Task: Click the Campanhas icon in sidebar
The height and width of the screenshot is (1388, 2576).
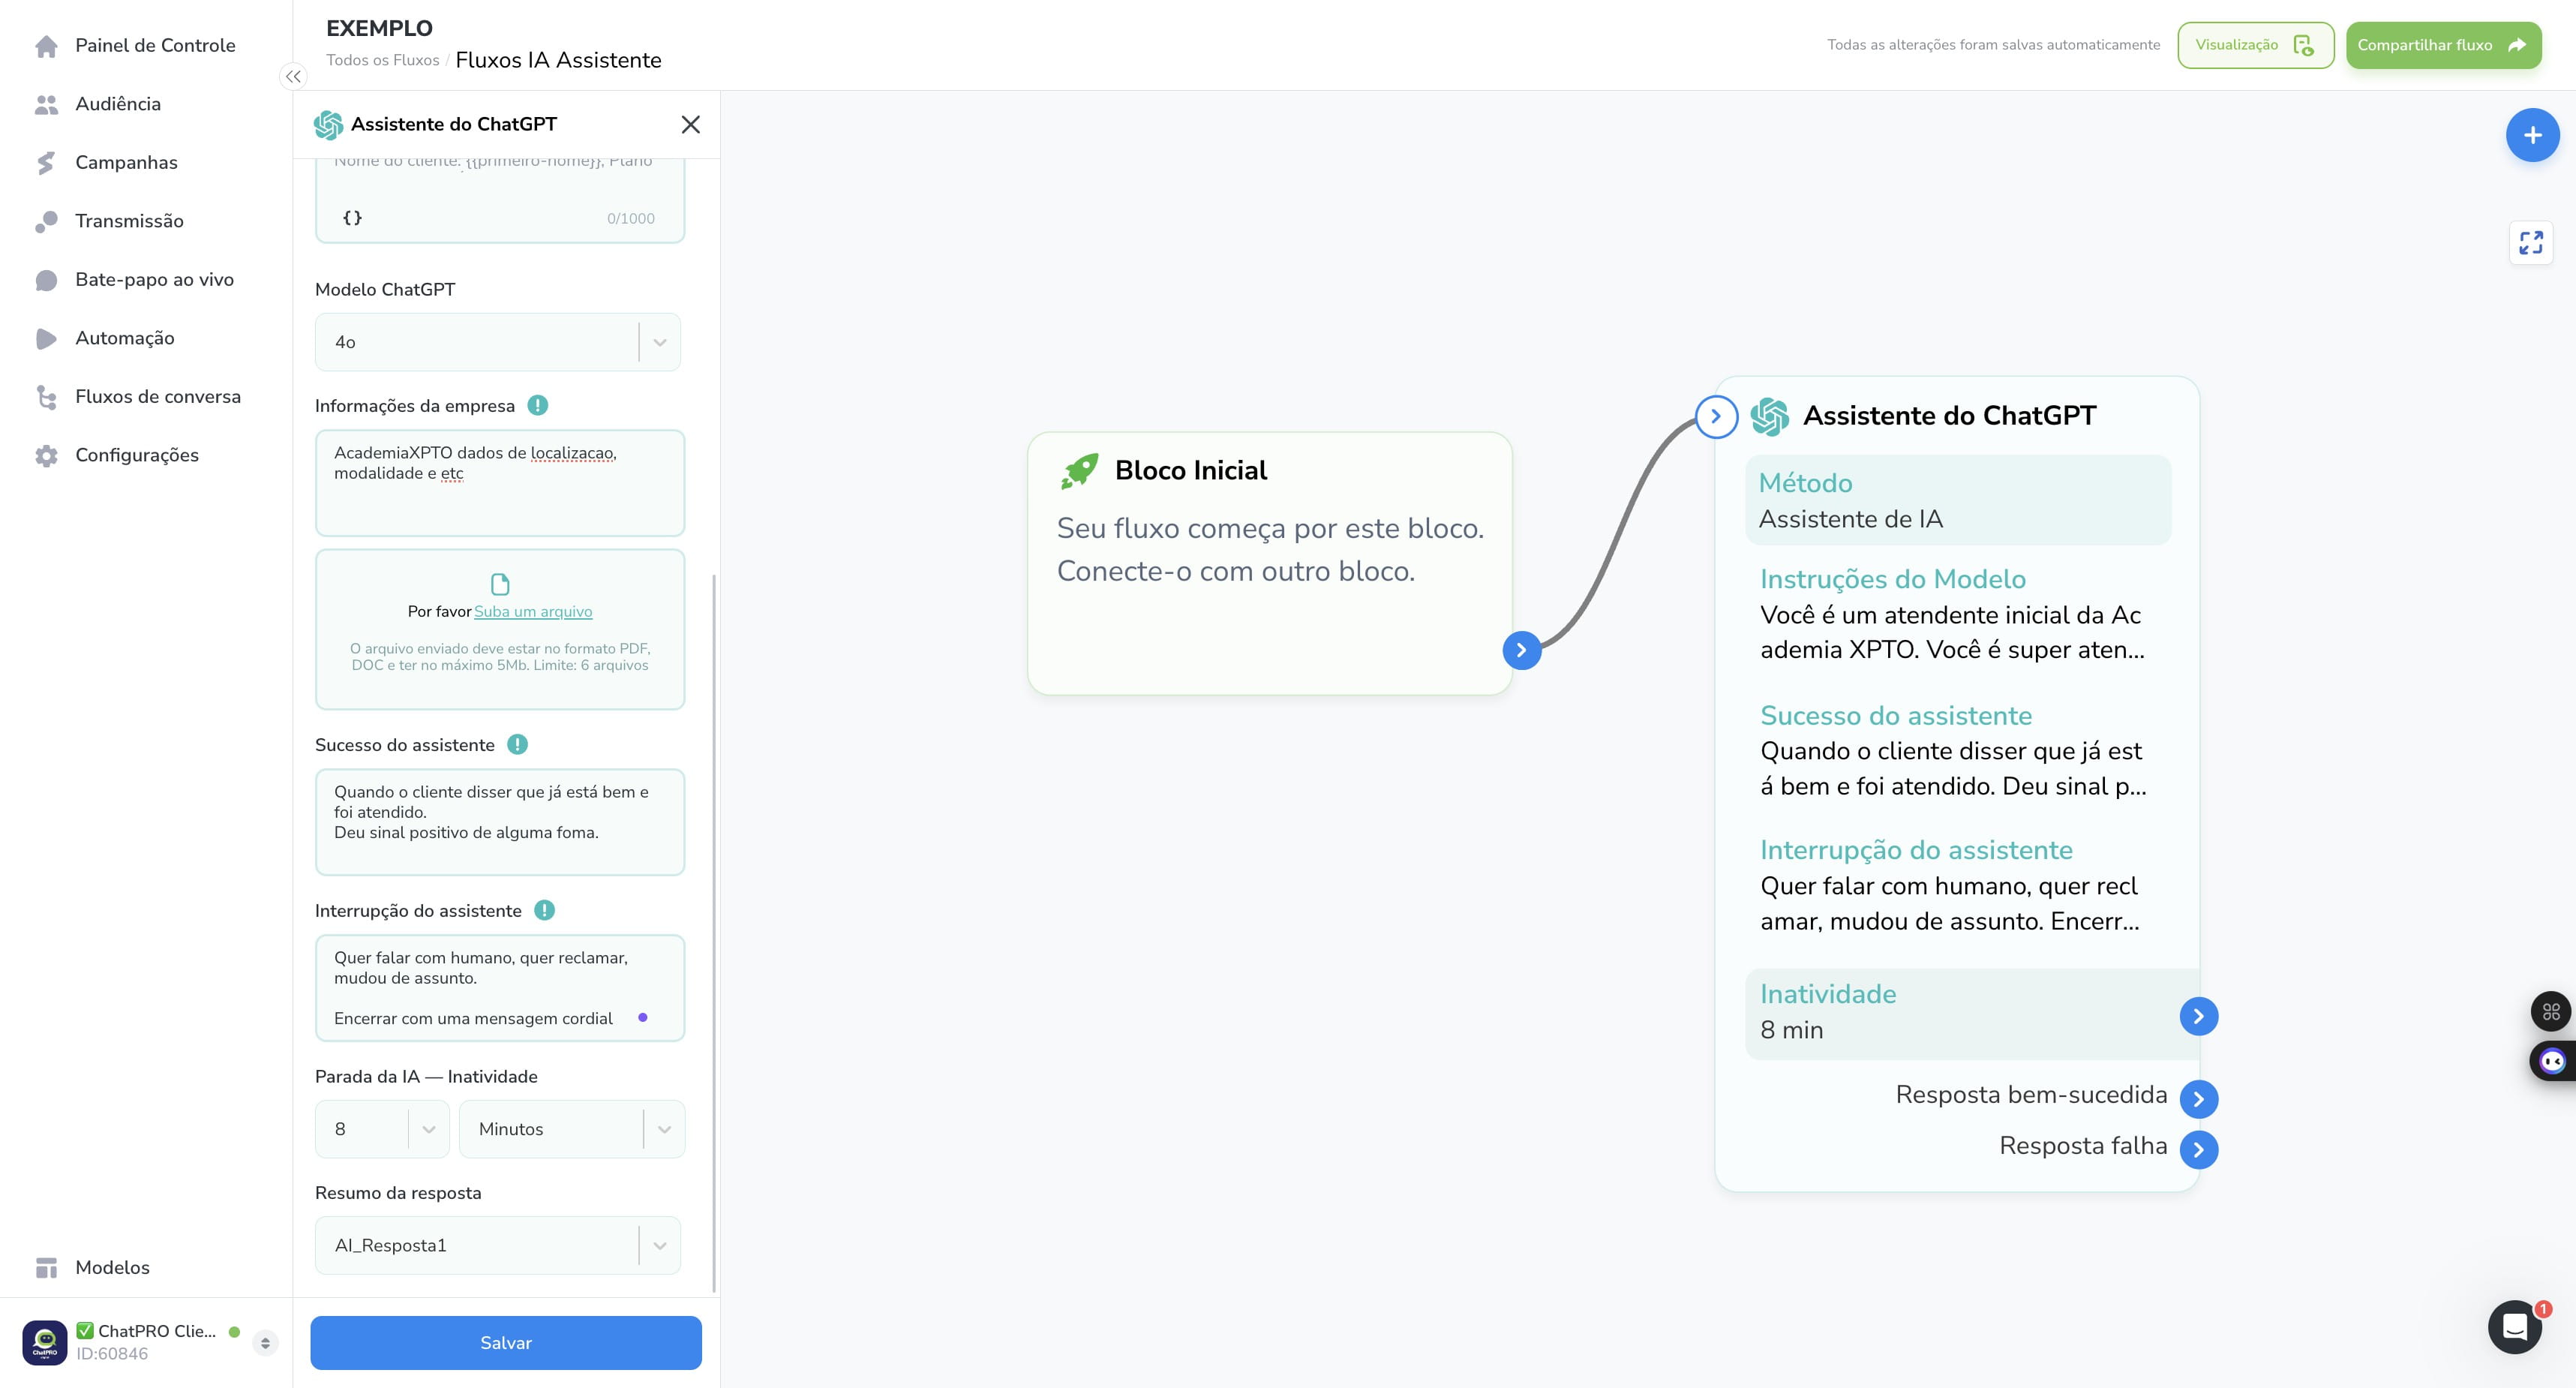Action: coord(46,163)
